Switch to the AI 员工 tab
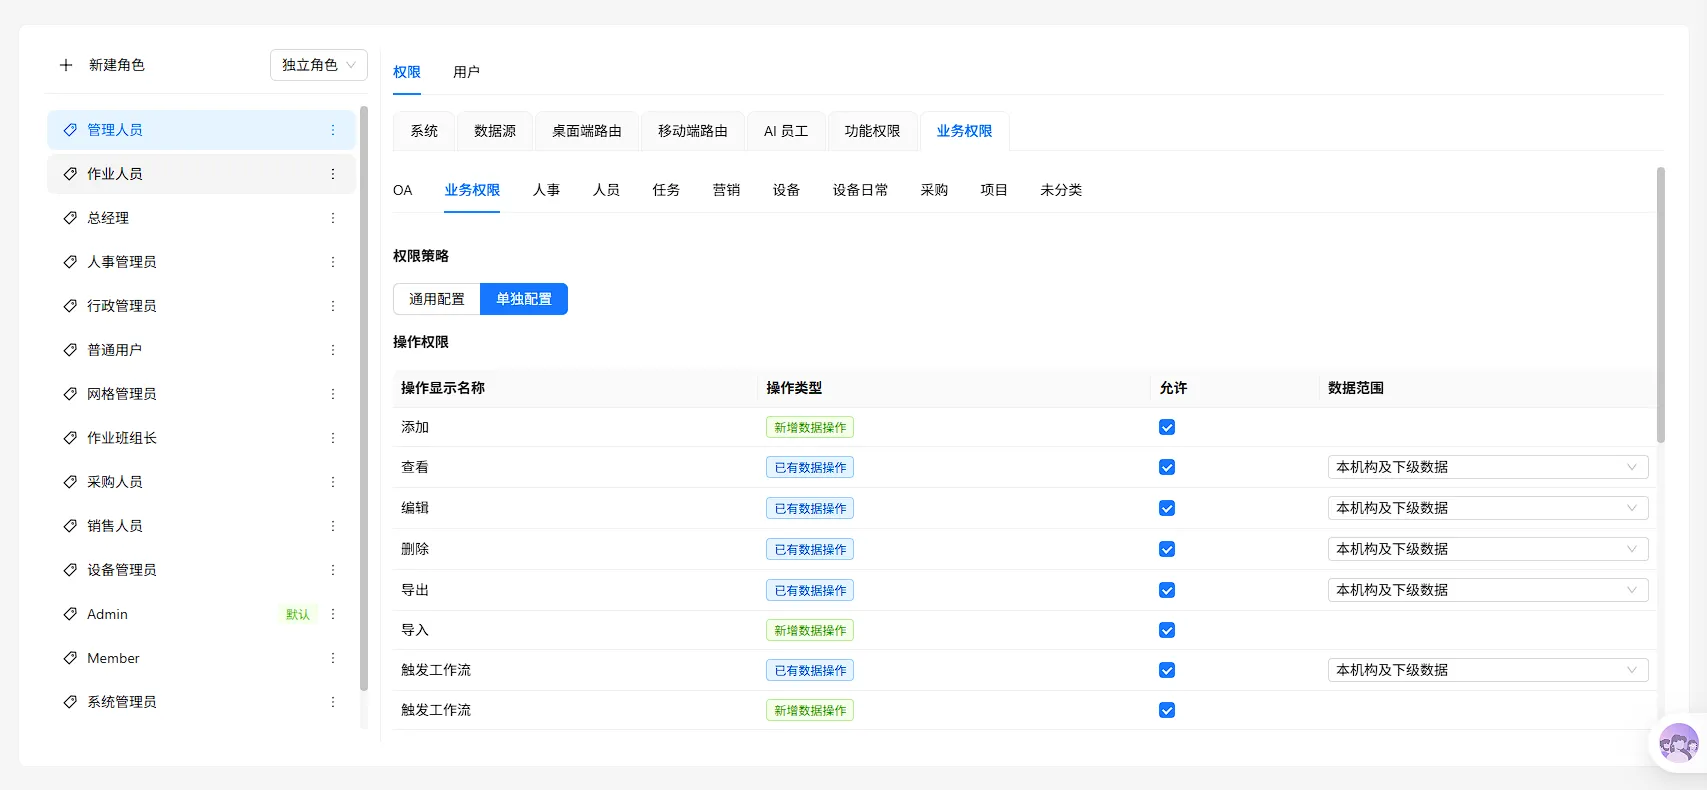The height and width of the screenshot is (790, 1707). pyautogui.click(x=786, y=131)
